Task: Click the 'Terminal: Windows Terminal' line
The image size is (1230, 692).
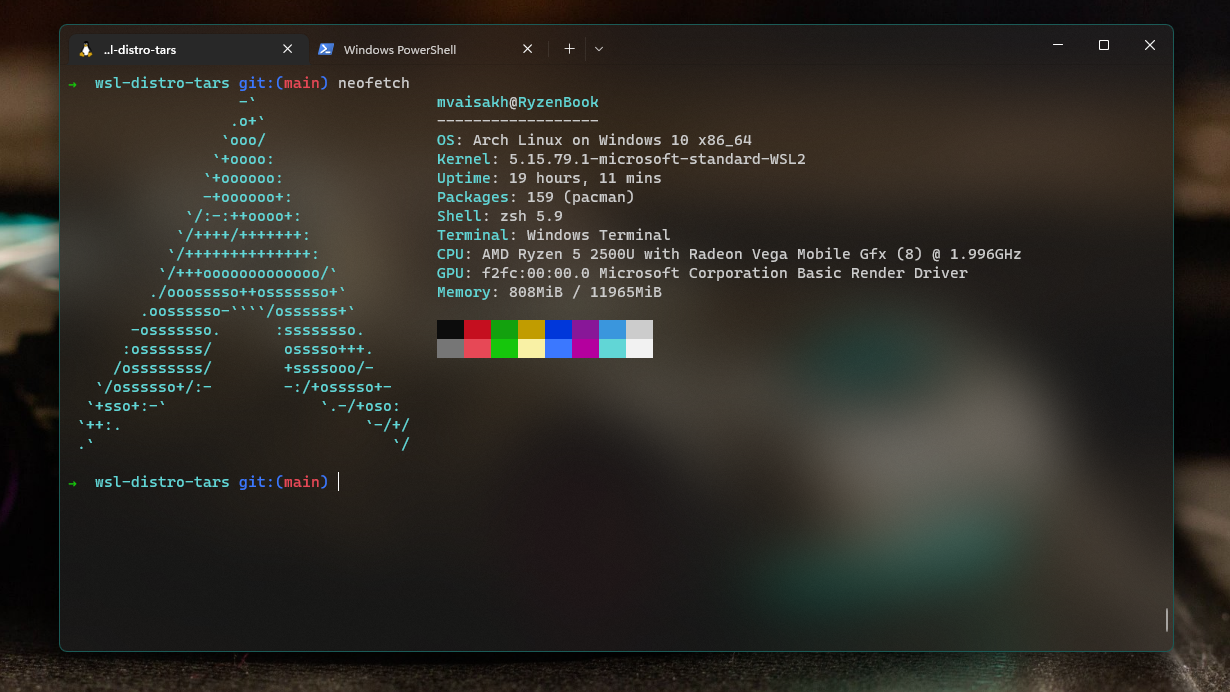Action: pos(554,235)
